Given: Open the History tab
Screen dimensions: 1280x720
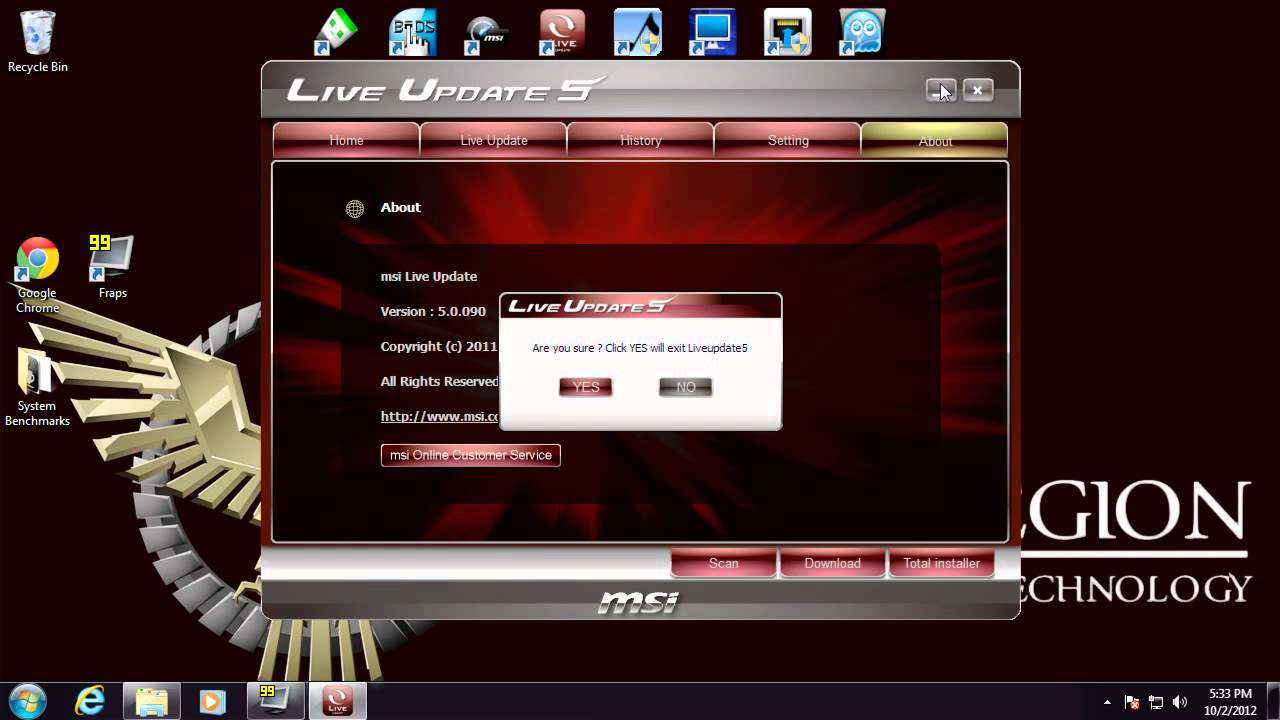Looking at the screenshot, I should [x=641, y=140].
